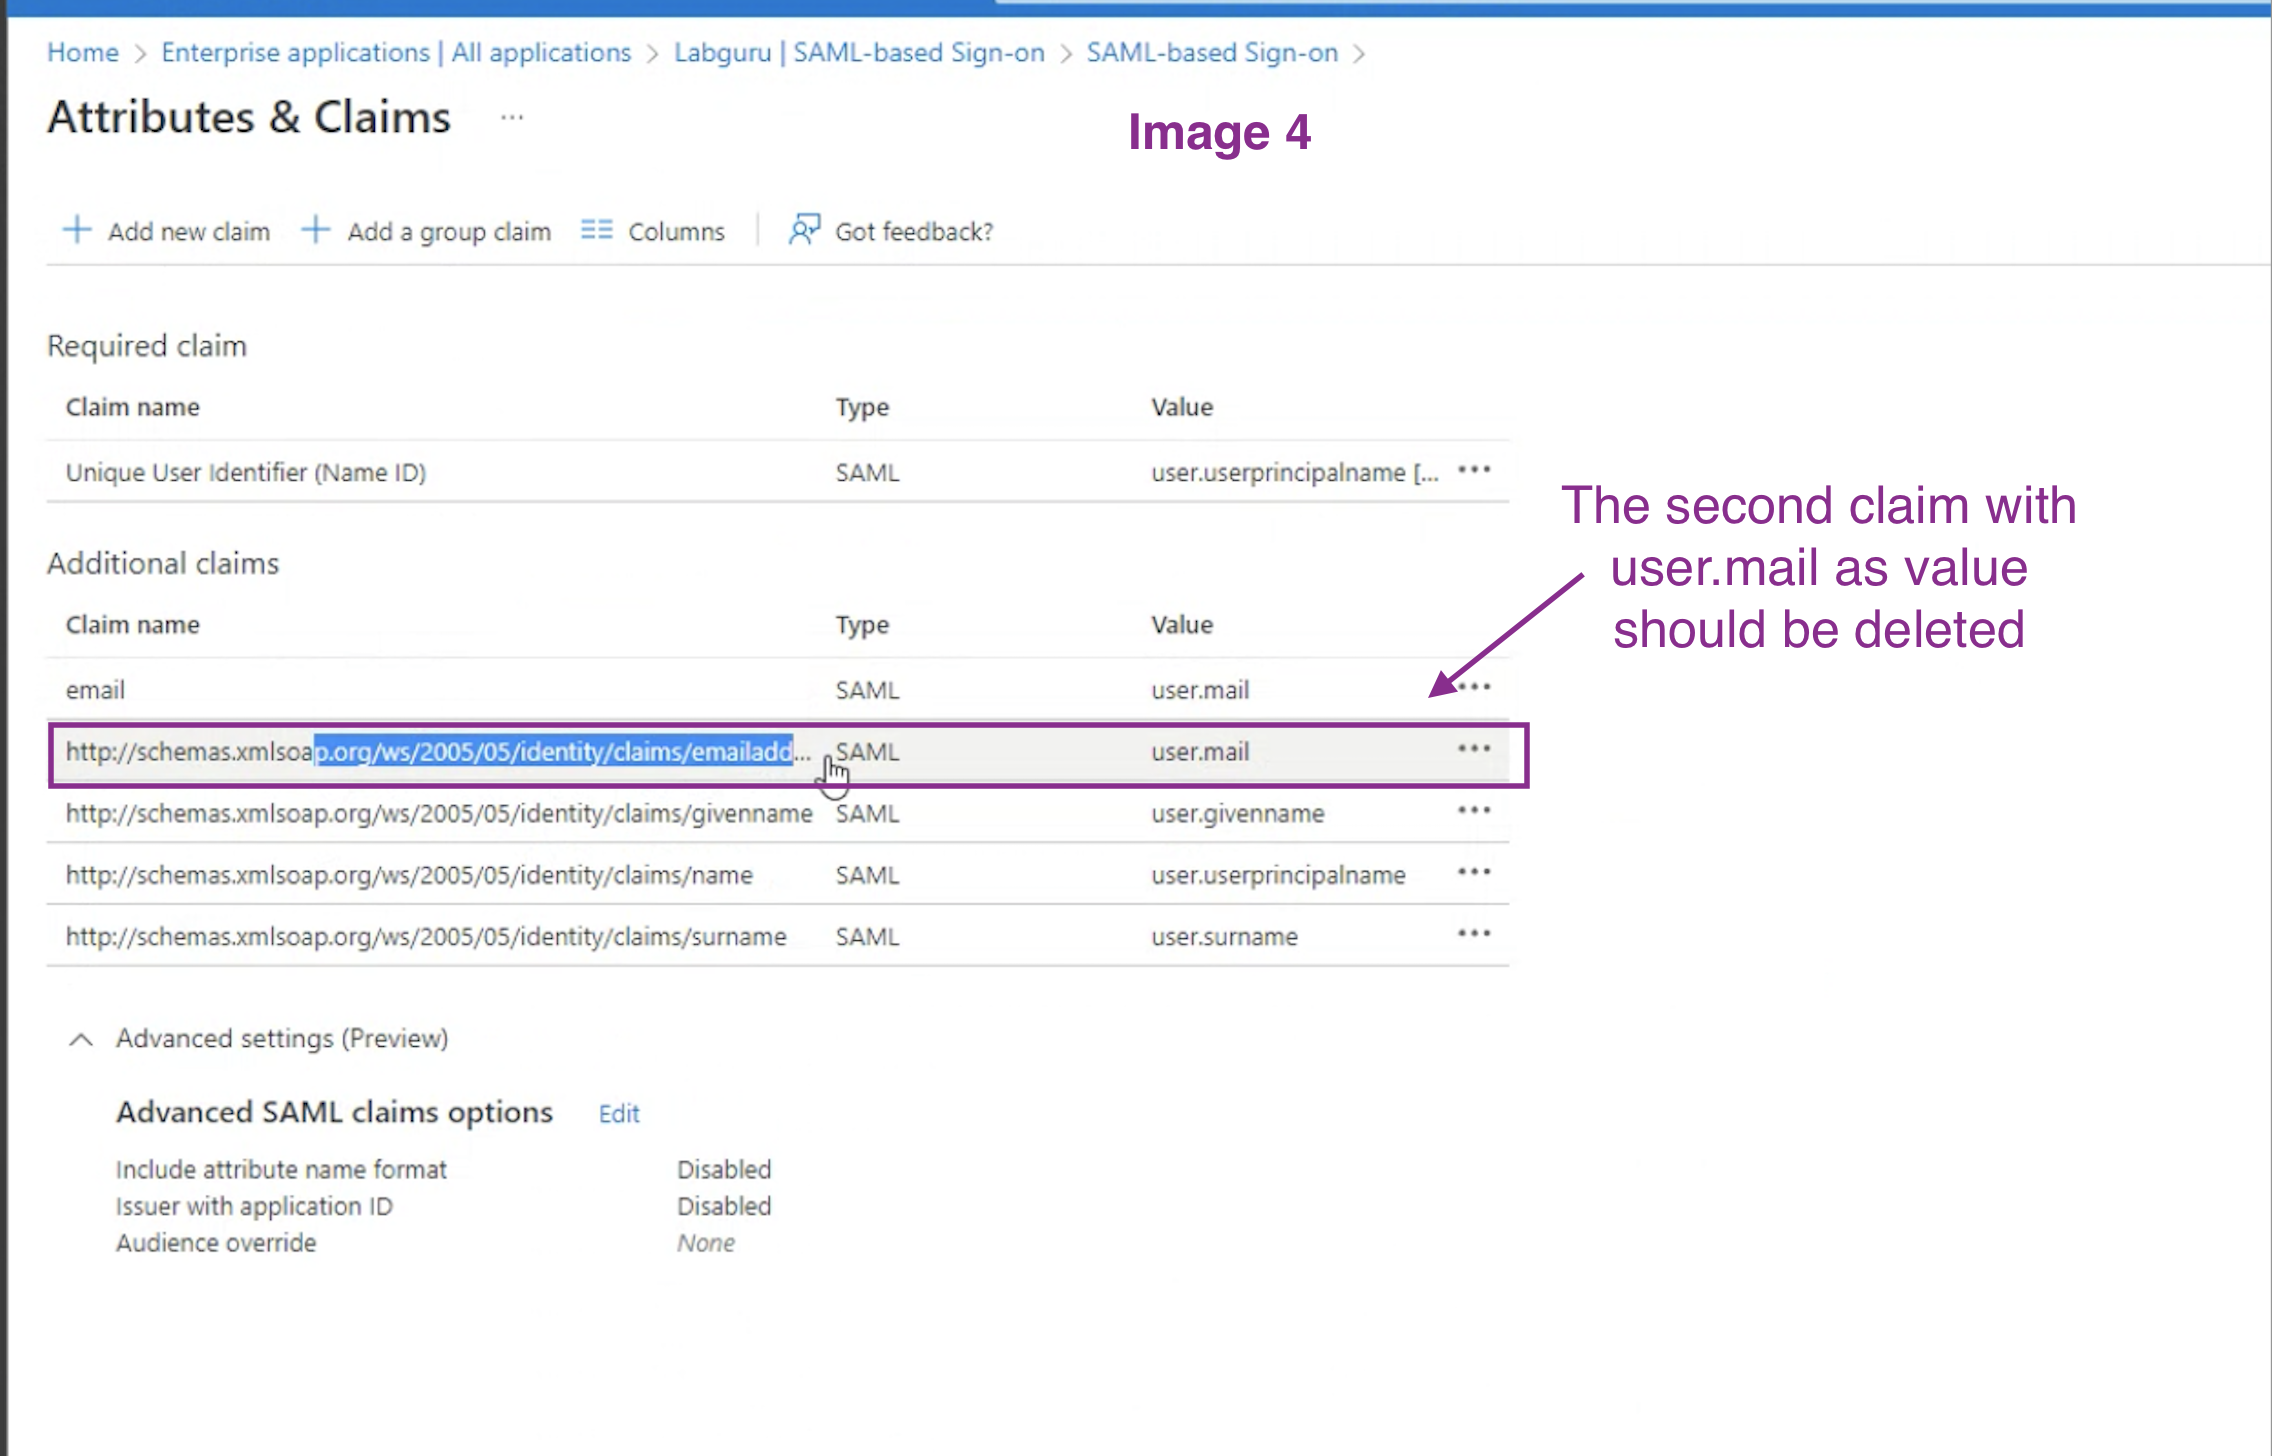This screenshot has height=1456, width=2272.
Task: Click the plus icon for Add a group claim
Action: pos(315,230)
